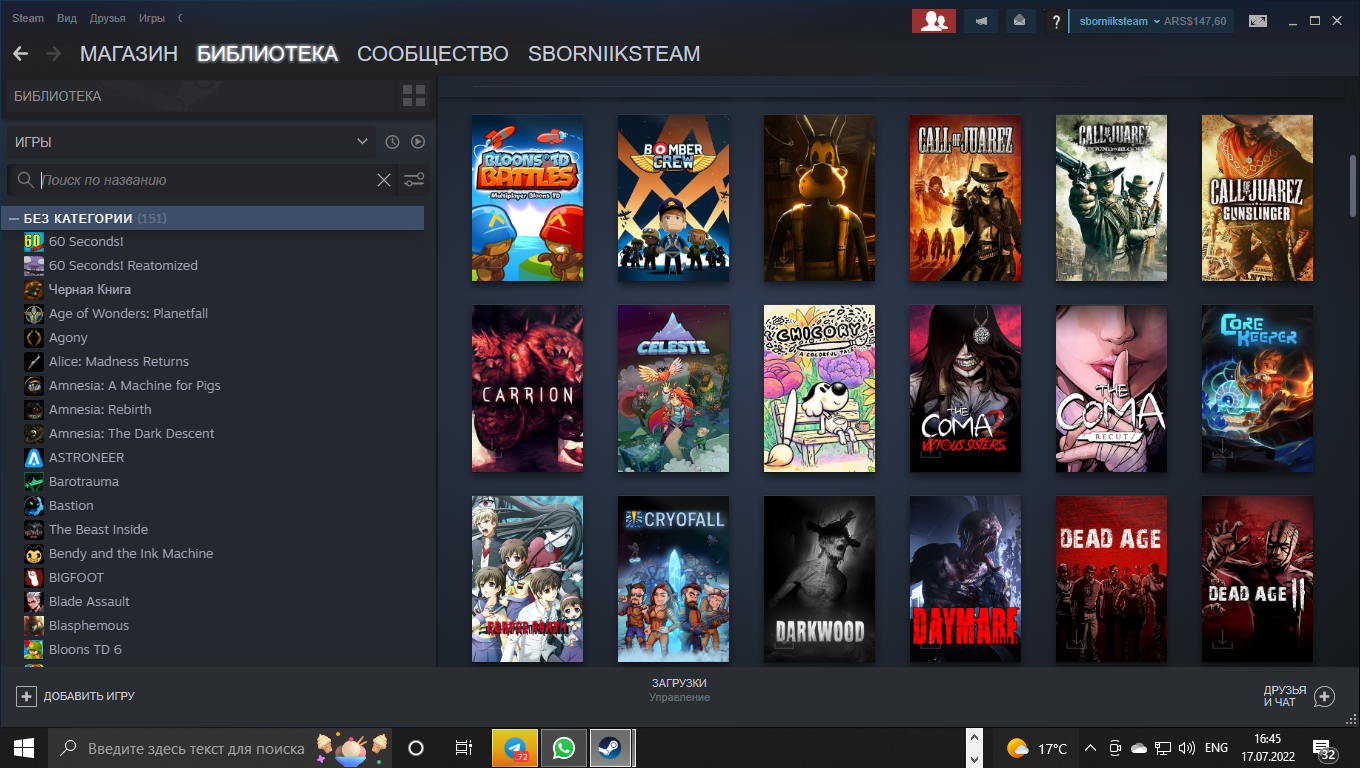Open the Windows Start menu
The width and height of the screenshot is (1360, 768).
point(24,748)
